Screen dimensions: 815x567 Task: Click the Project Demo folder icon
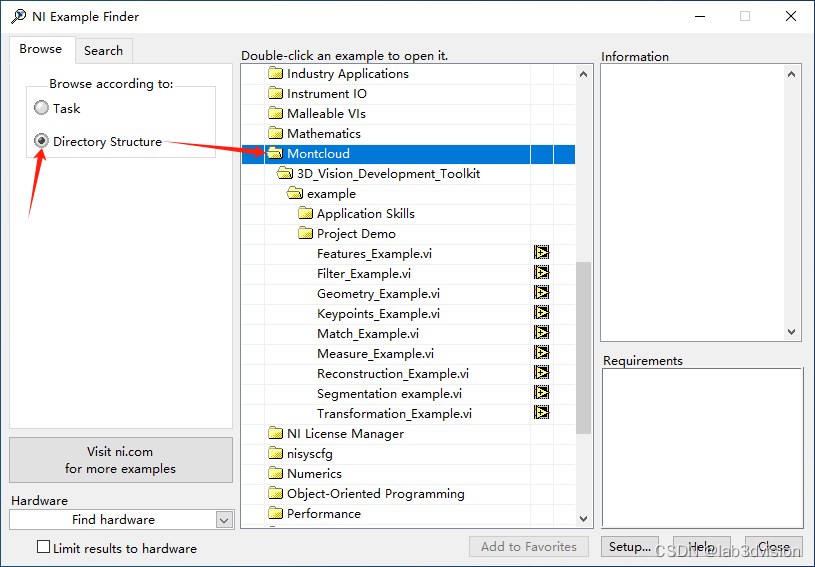306,233
